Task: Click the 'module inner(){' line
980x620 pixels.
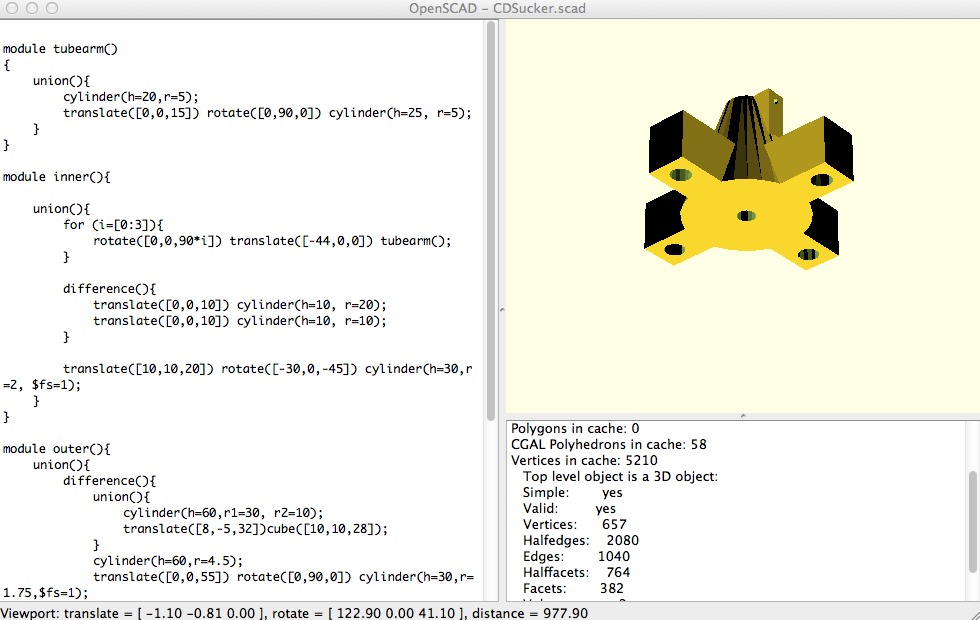Action: [x=56, y=177]
